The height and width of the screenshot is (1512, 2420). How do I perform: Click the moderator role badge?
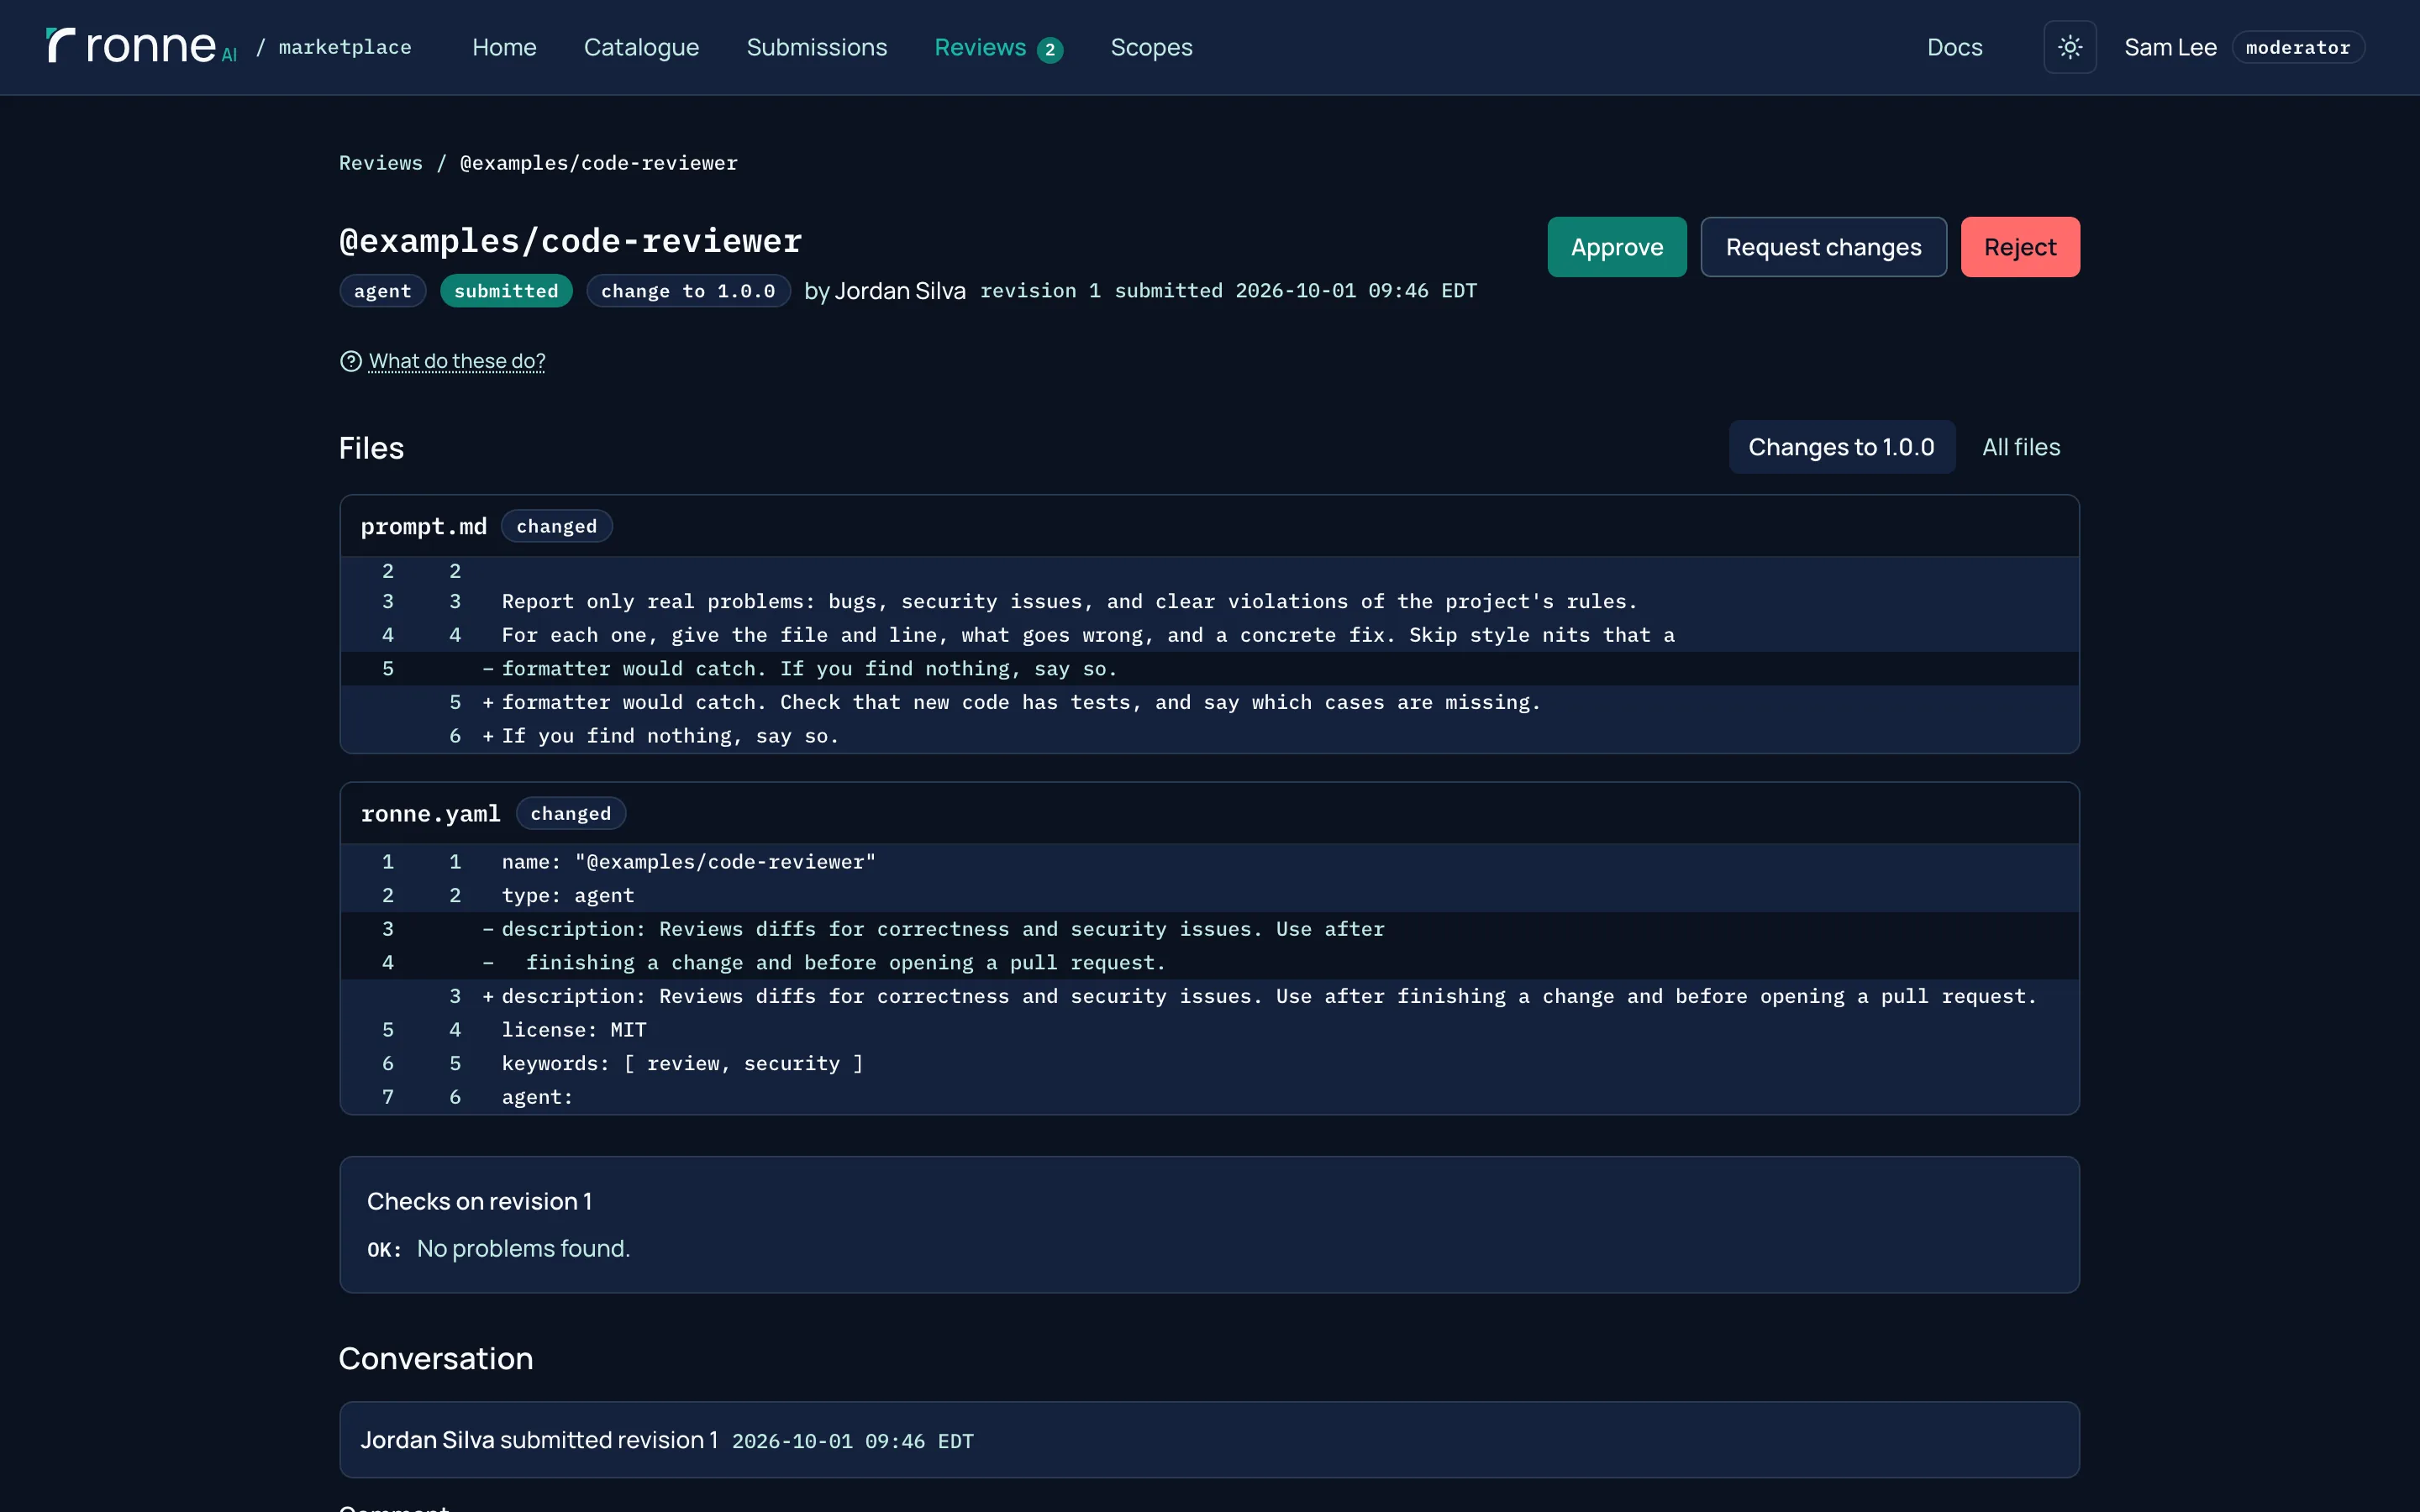coord(2297,47)
